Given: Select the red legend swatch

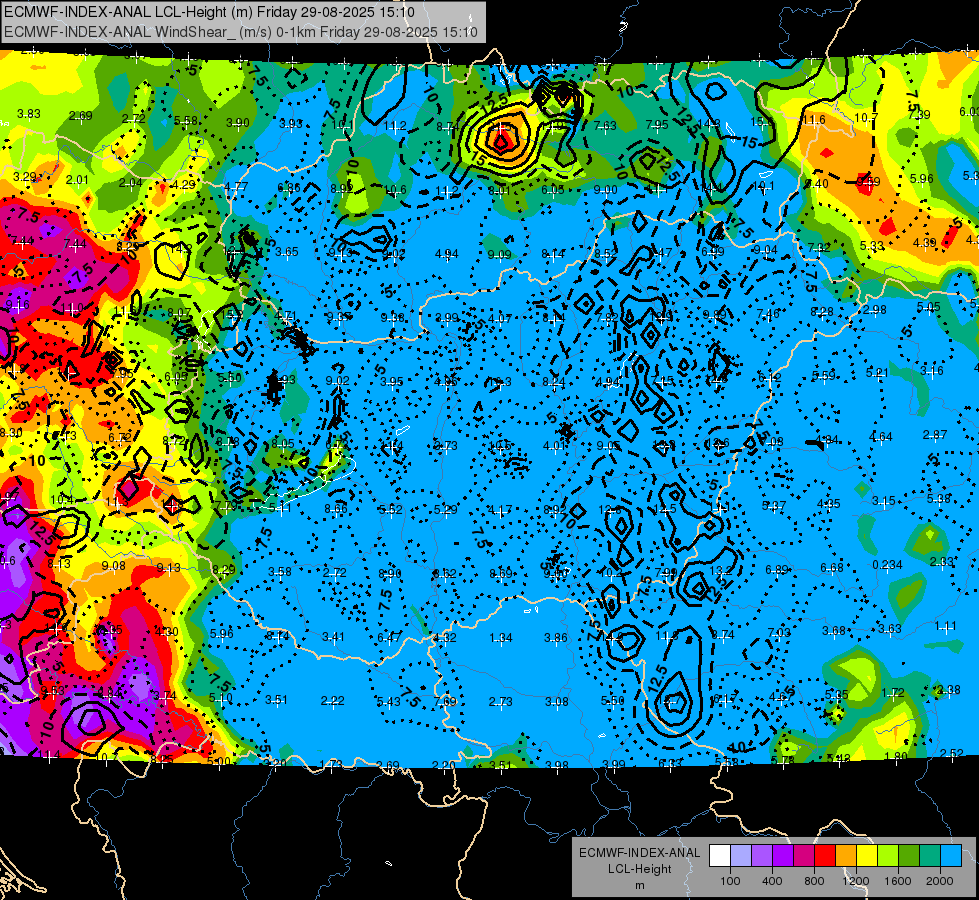Looking at the screenshot, I should pos(825,856).
